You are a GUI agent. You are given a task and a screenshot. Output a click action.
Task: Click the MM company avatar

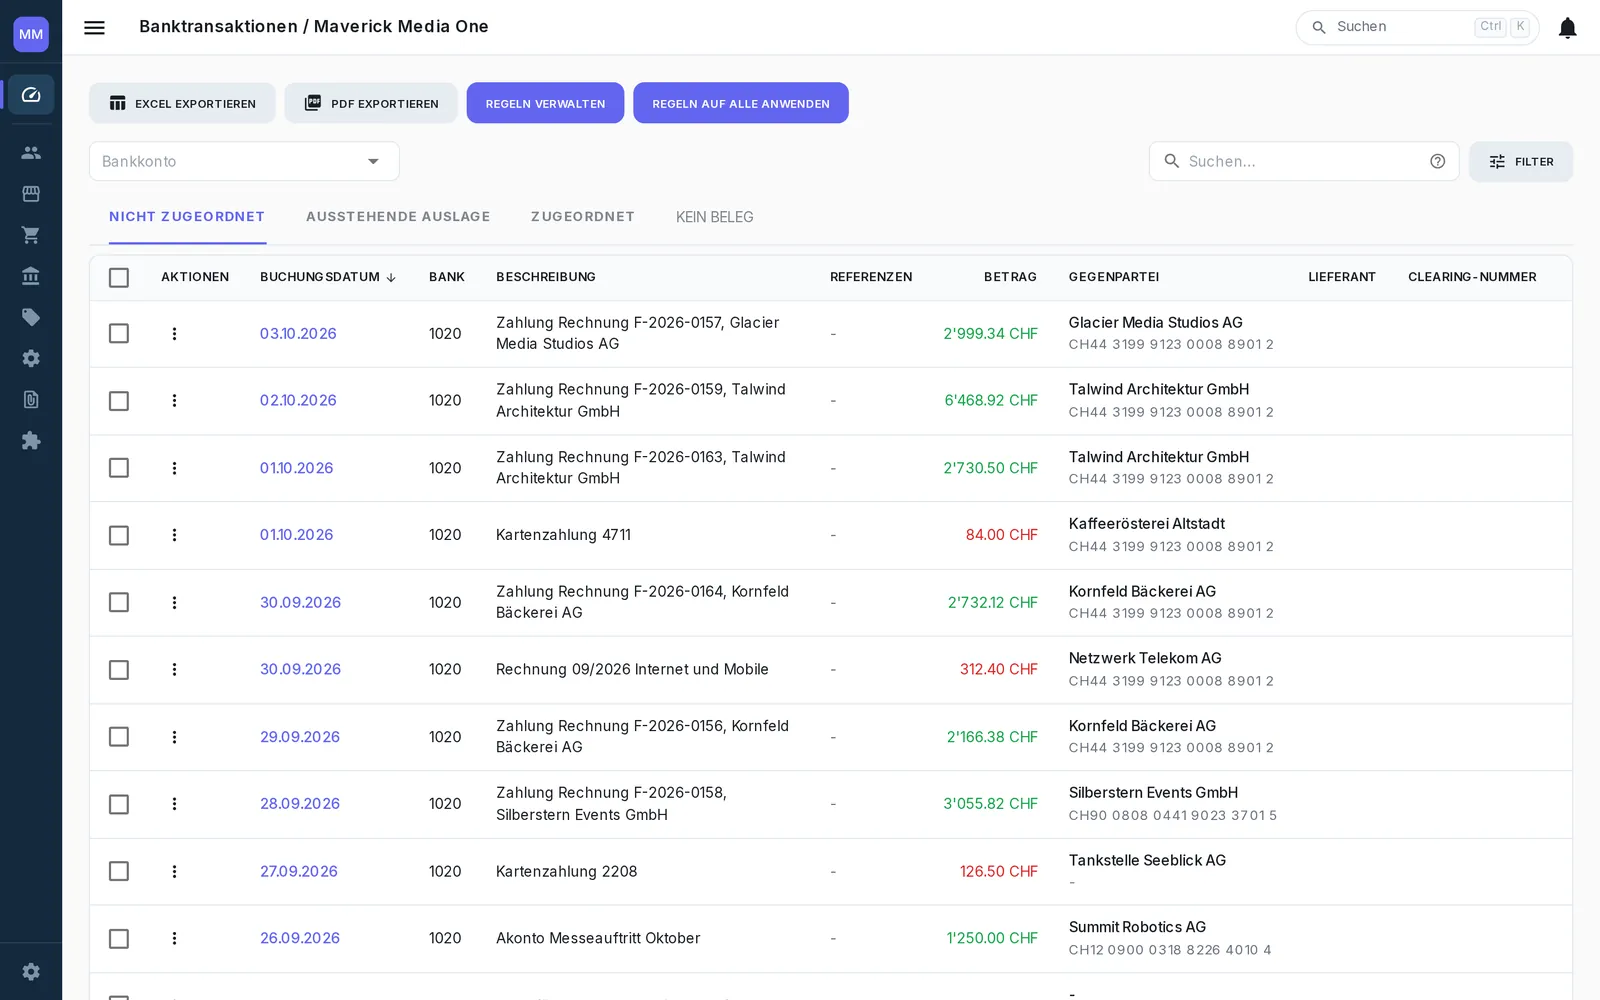click(31, 34)
